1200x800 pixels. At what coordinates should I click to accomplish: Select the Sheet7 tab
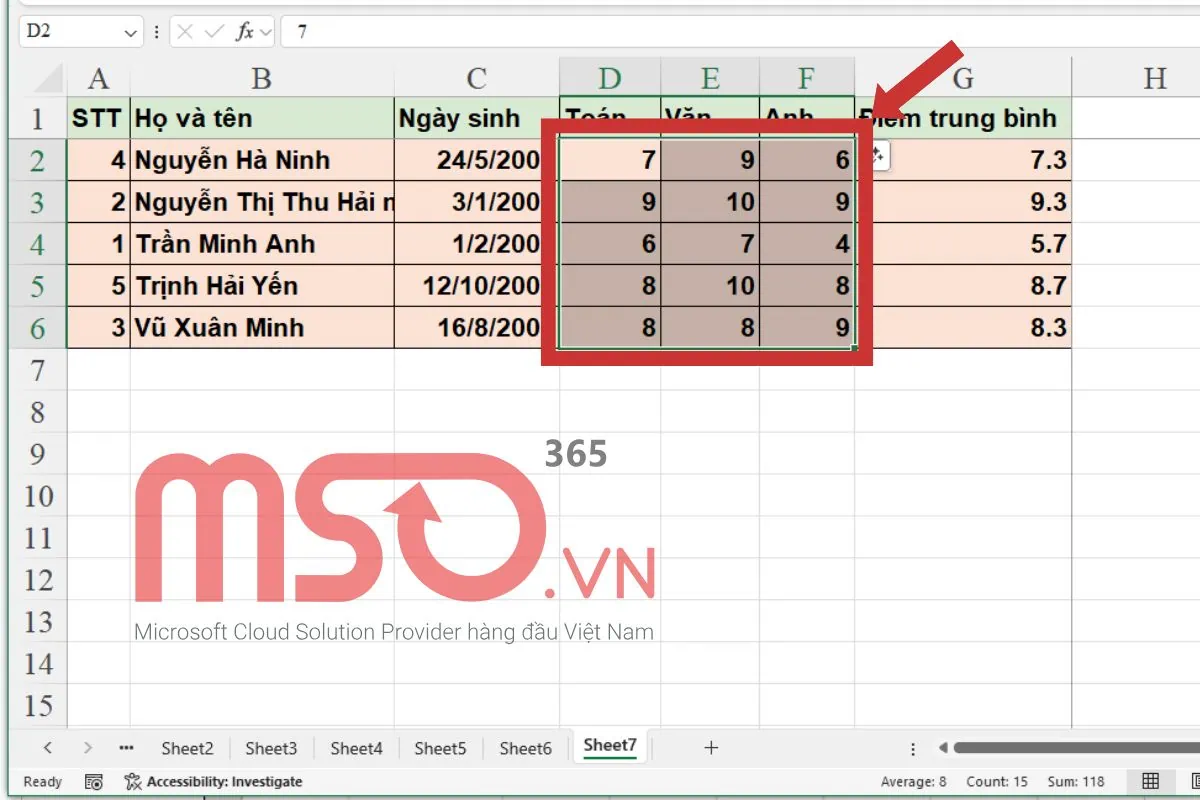[610, 745]
